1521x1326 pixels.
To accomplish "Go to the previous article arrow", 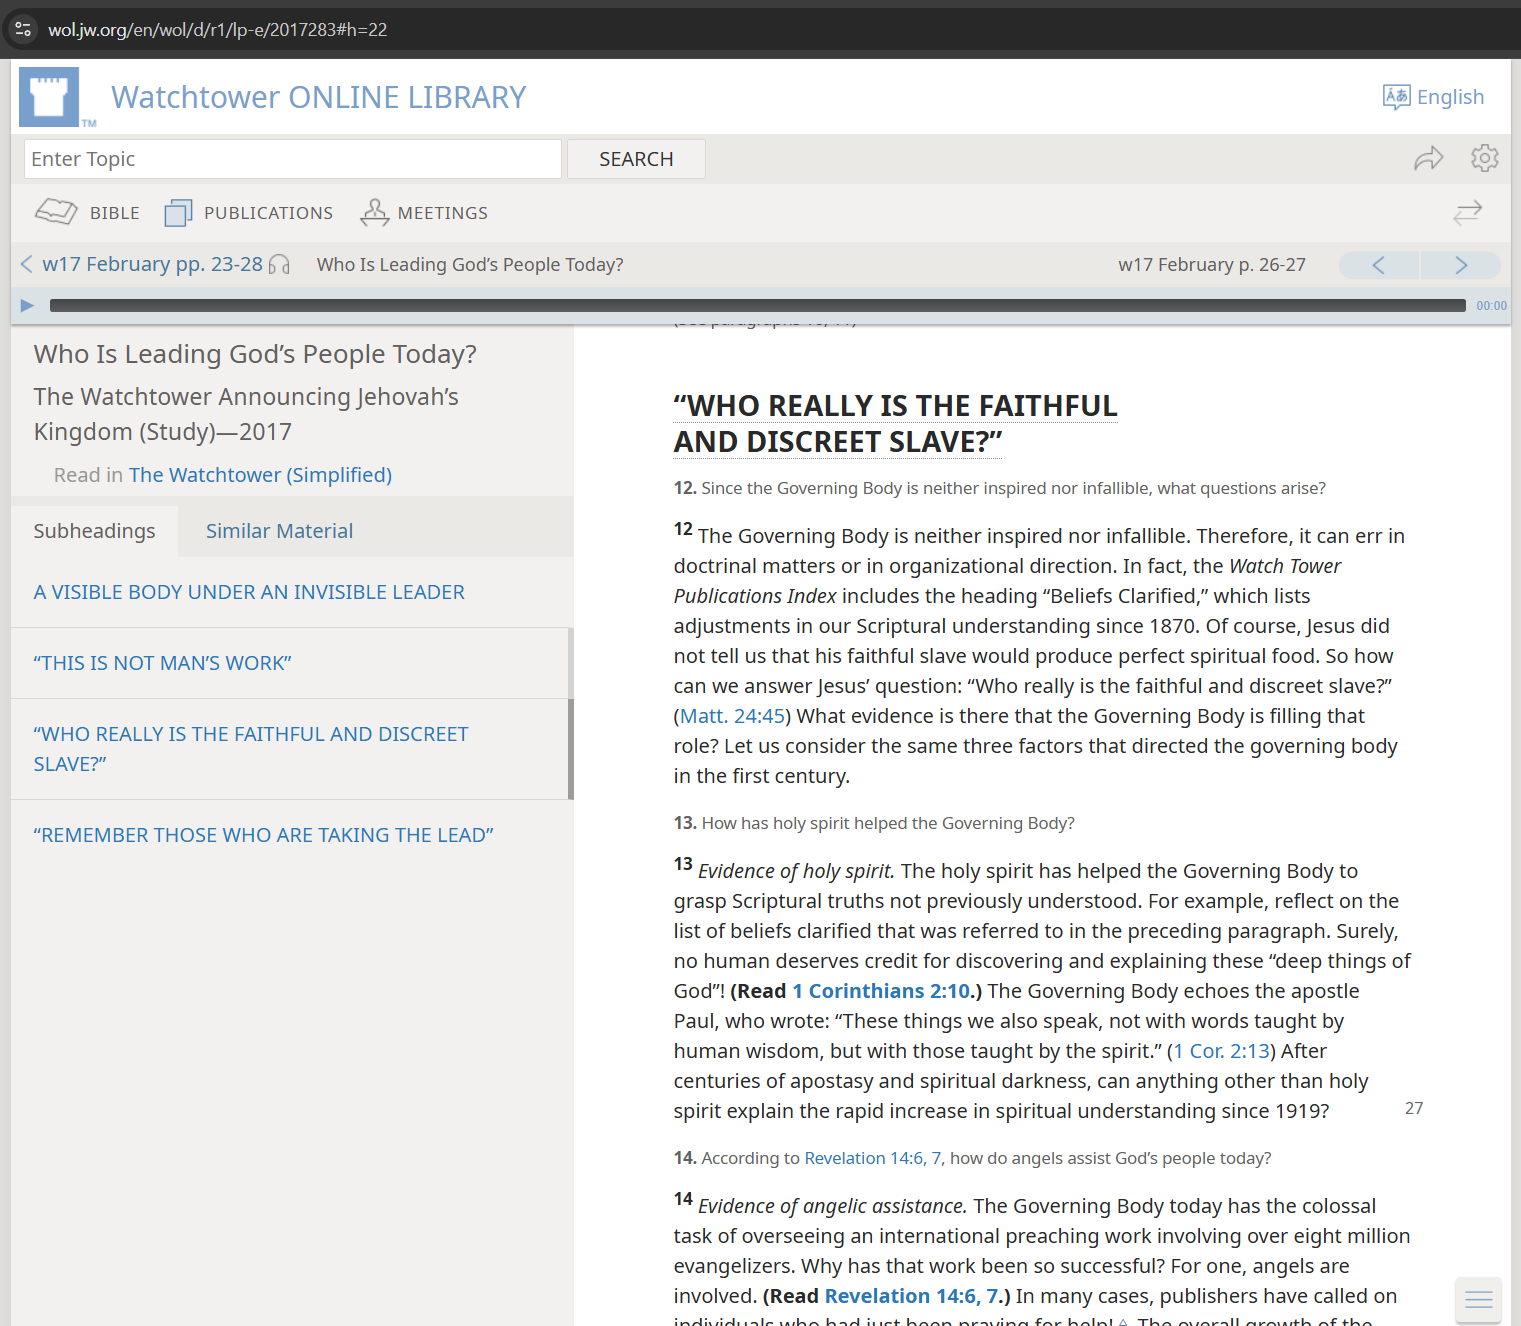I will 1378,265.
